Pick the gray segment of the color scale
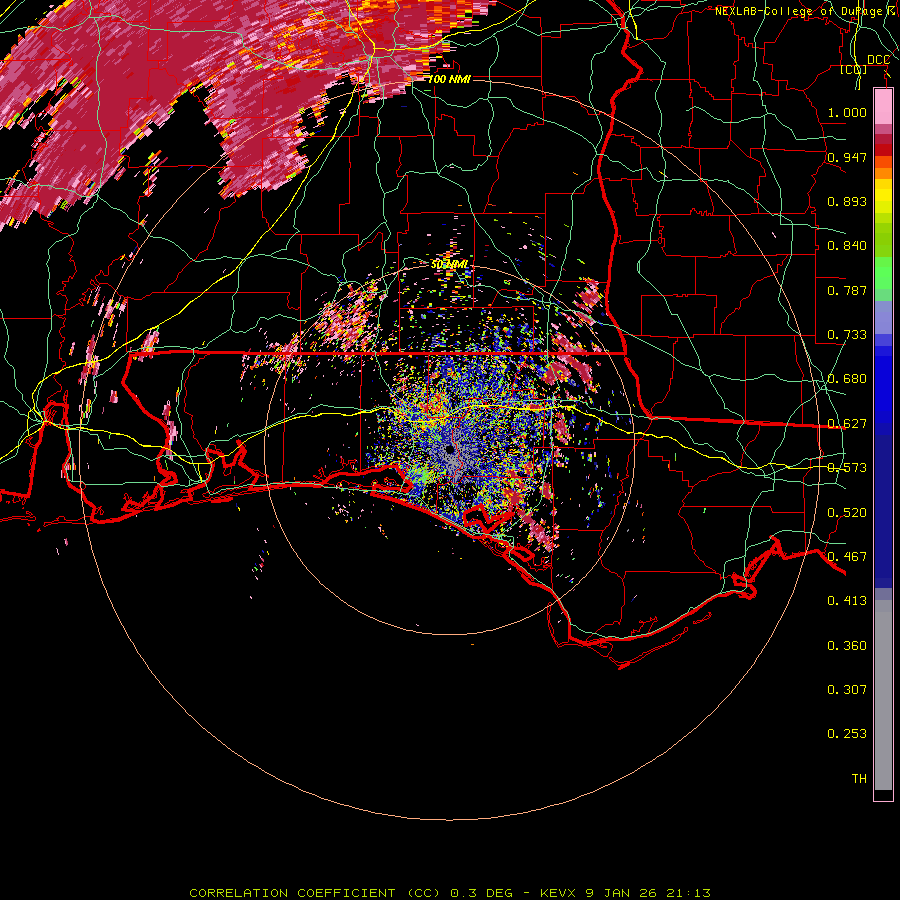 coord(883,695)
